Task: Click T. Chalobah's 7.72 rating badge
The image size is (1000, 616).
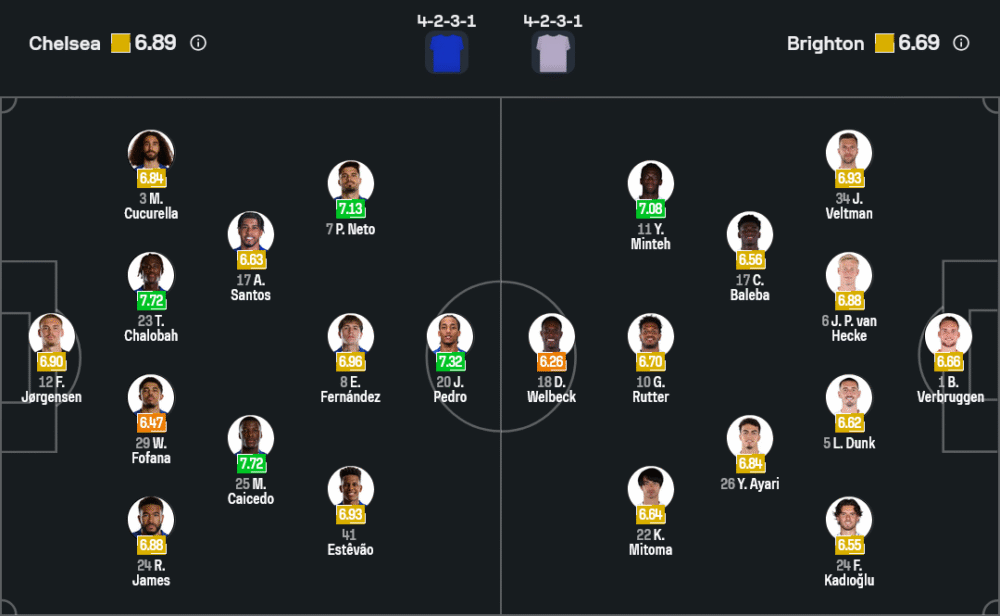Action: (x=151, y=301)
